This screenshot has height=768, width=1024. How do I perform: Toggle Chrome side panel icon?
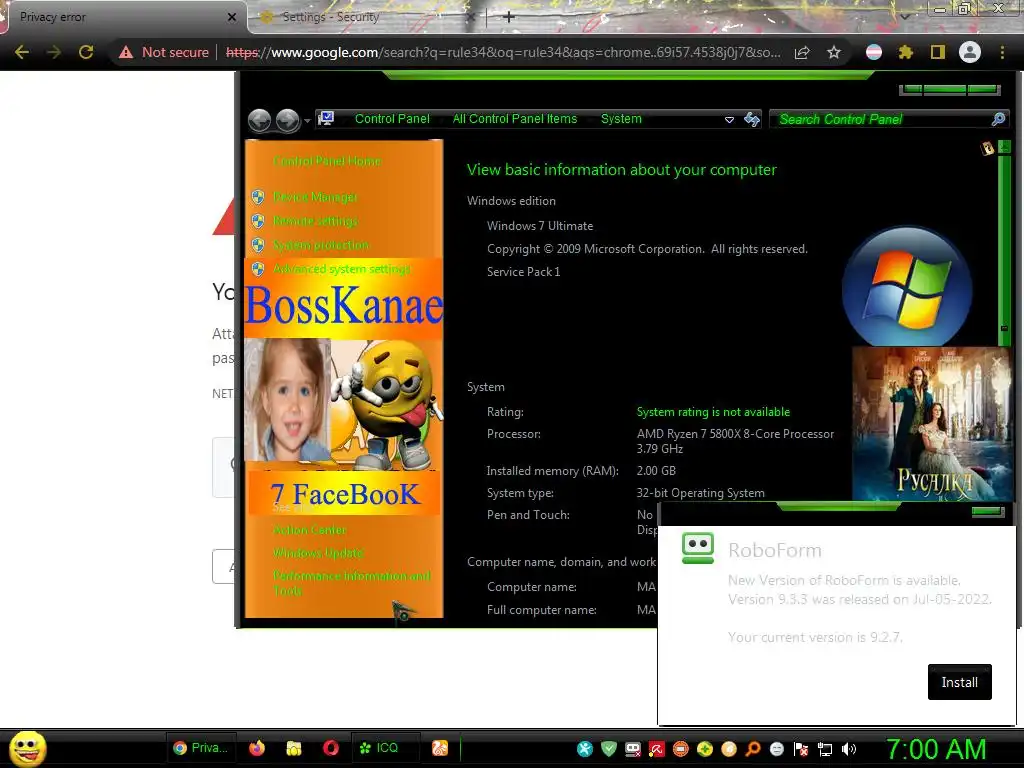click(x=937, y=52)
